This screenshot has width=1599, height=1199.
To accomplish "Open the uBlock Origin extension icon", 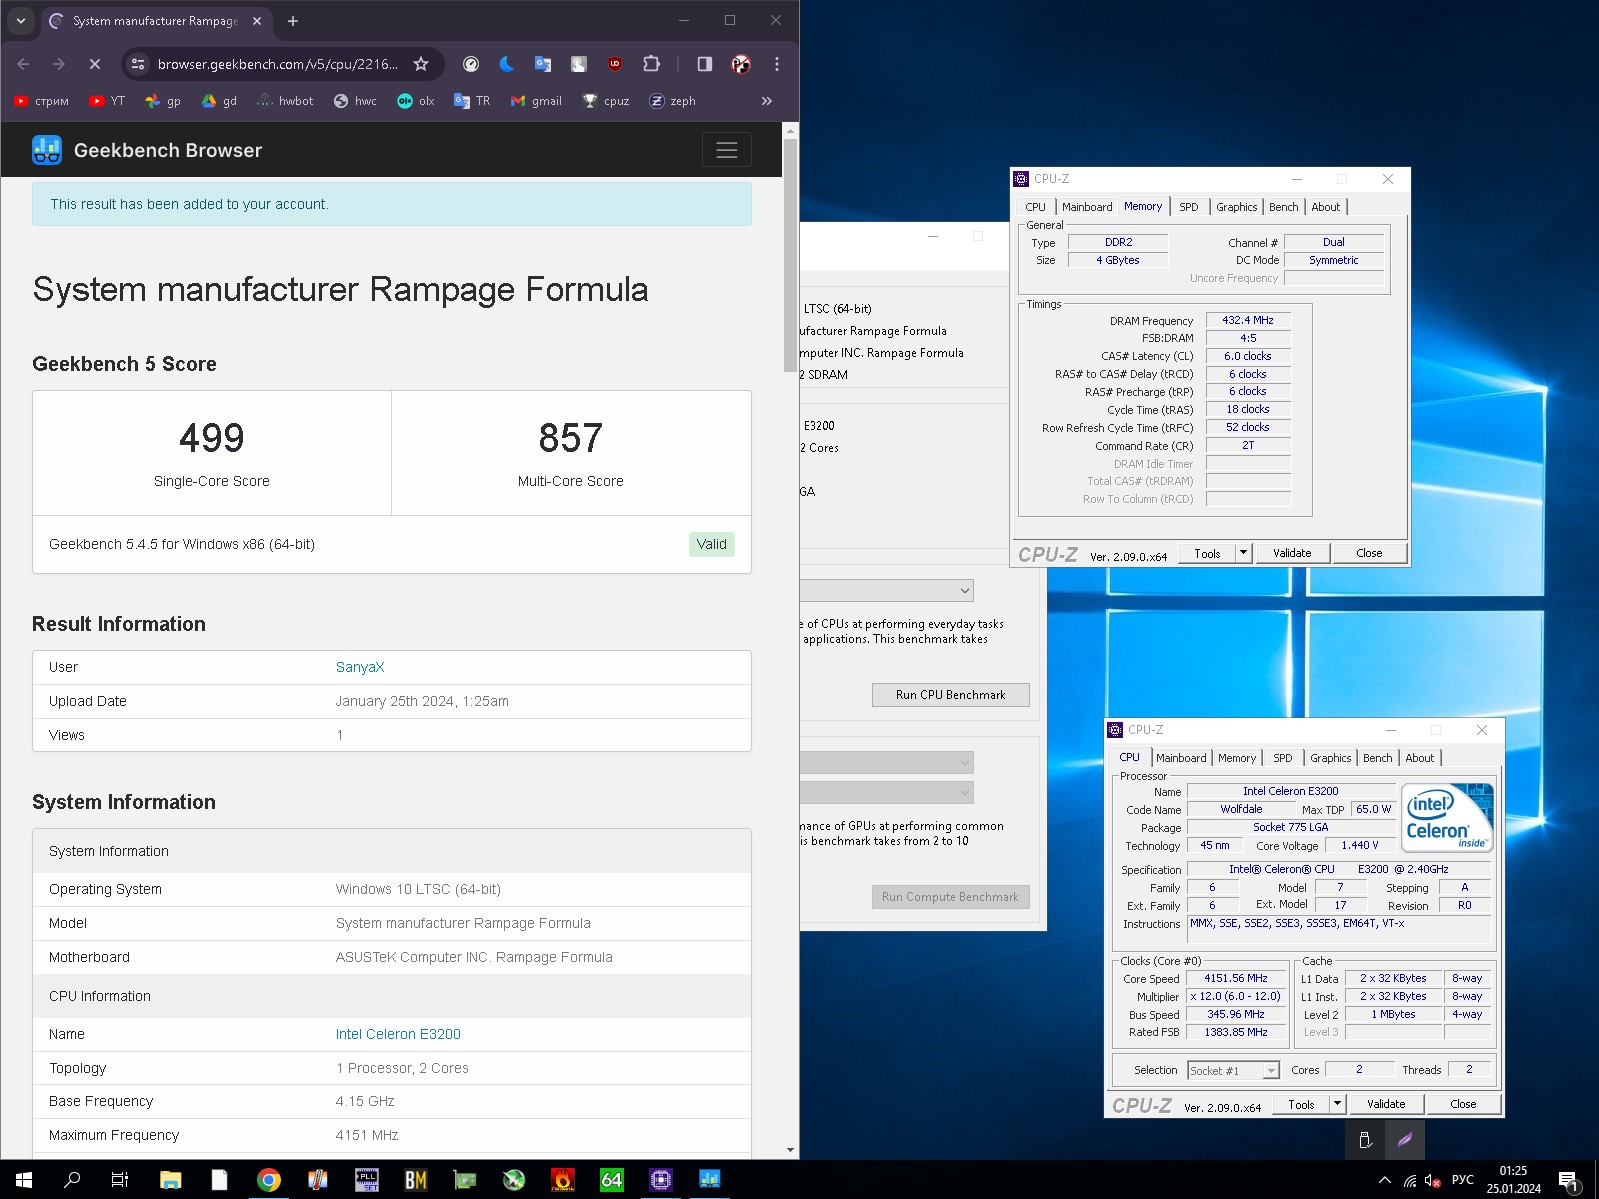I will coord(615,64).
